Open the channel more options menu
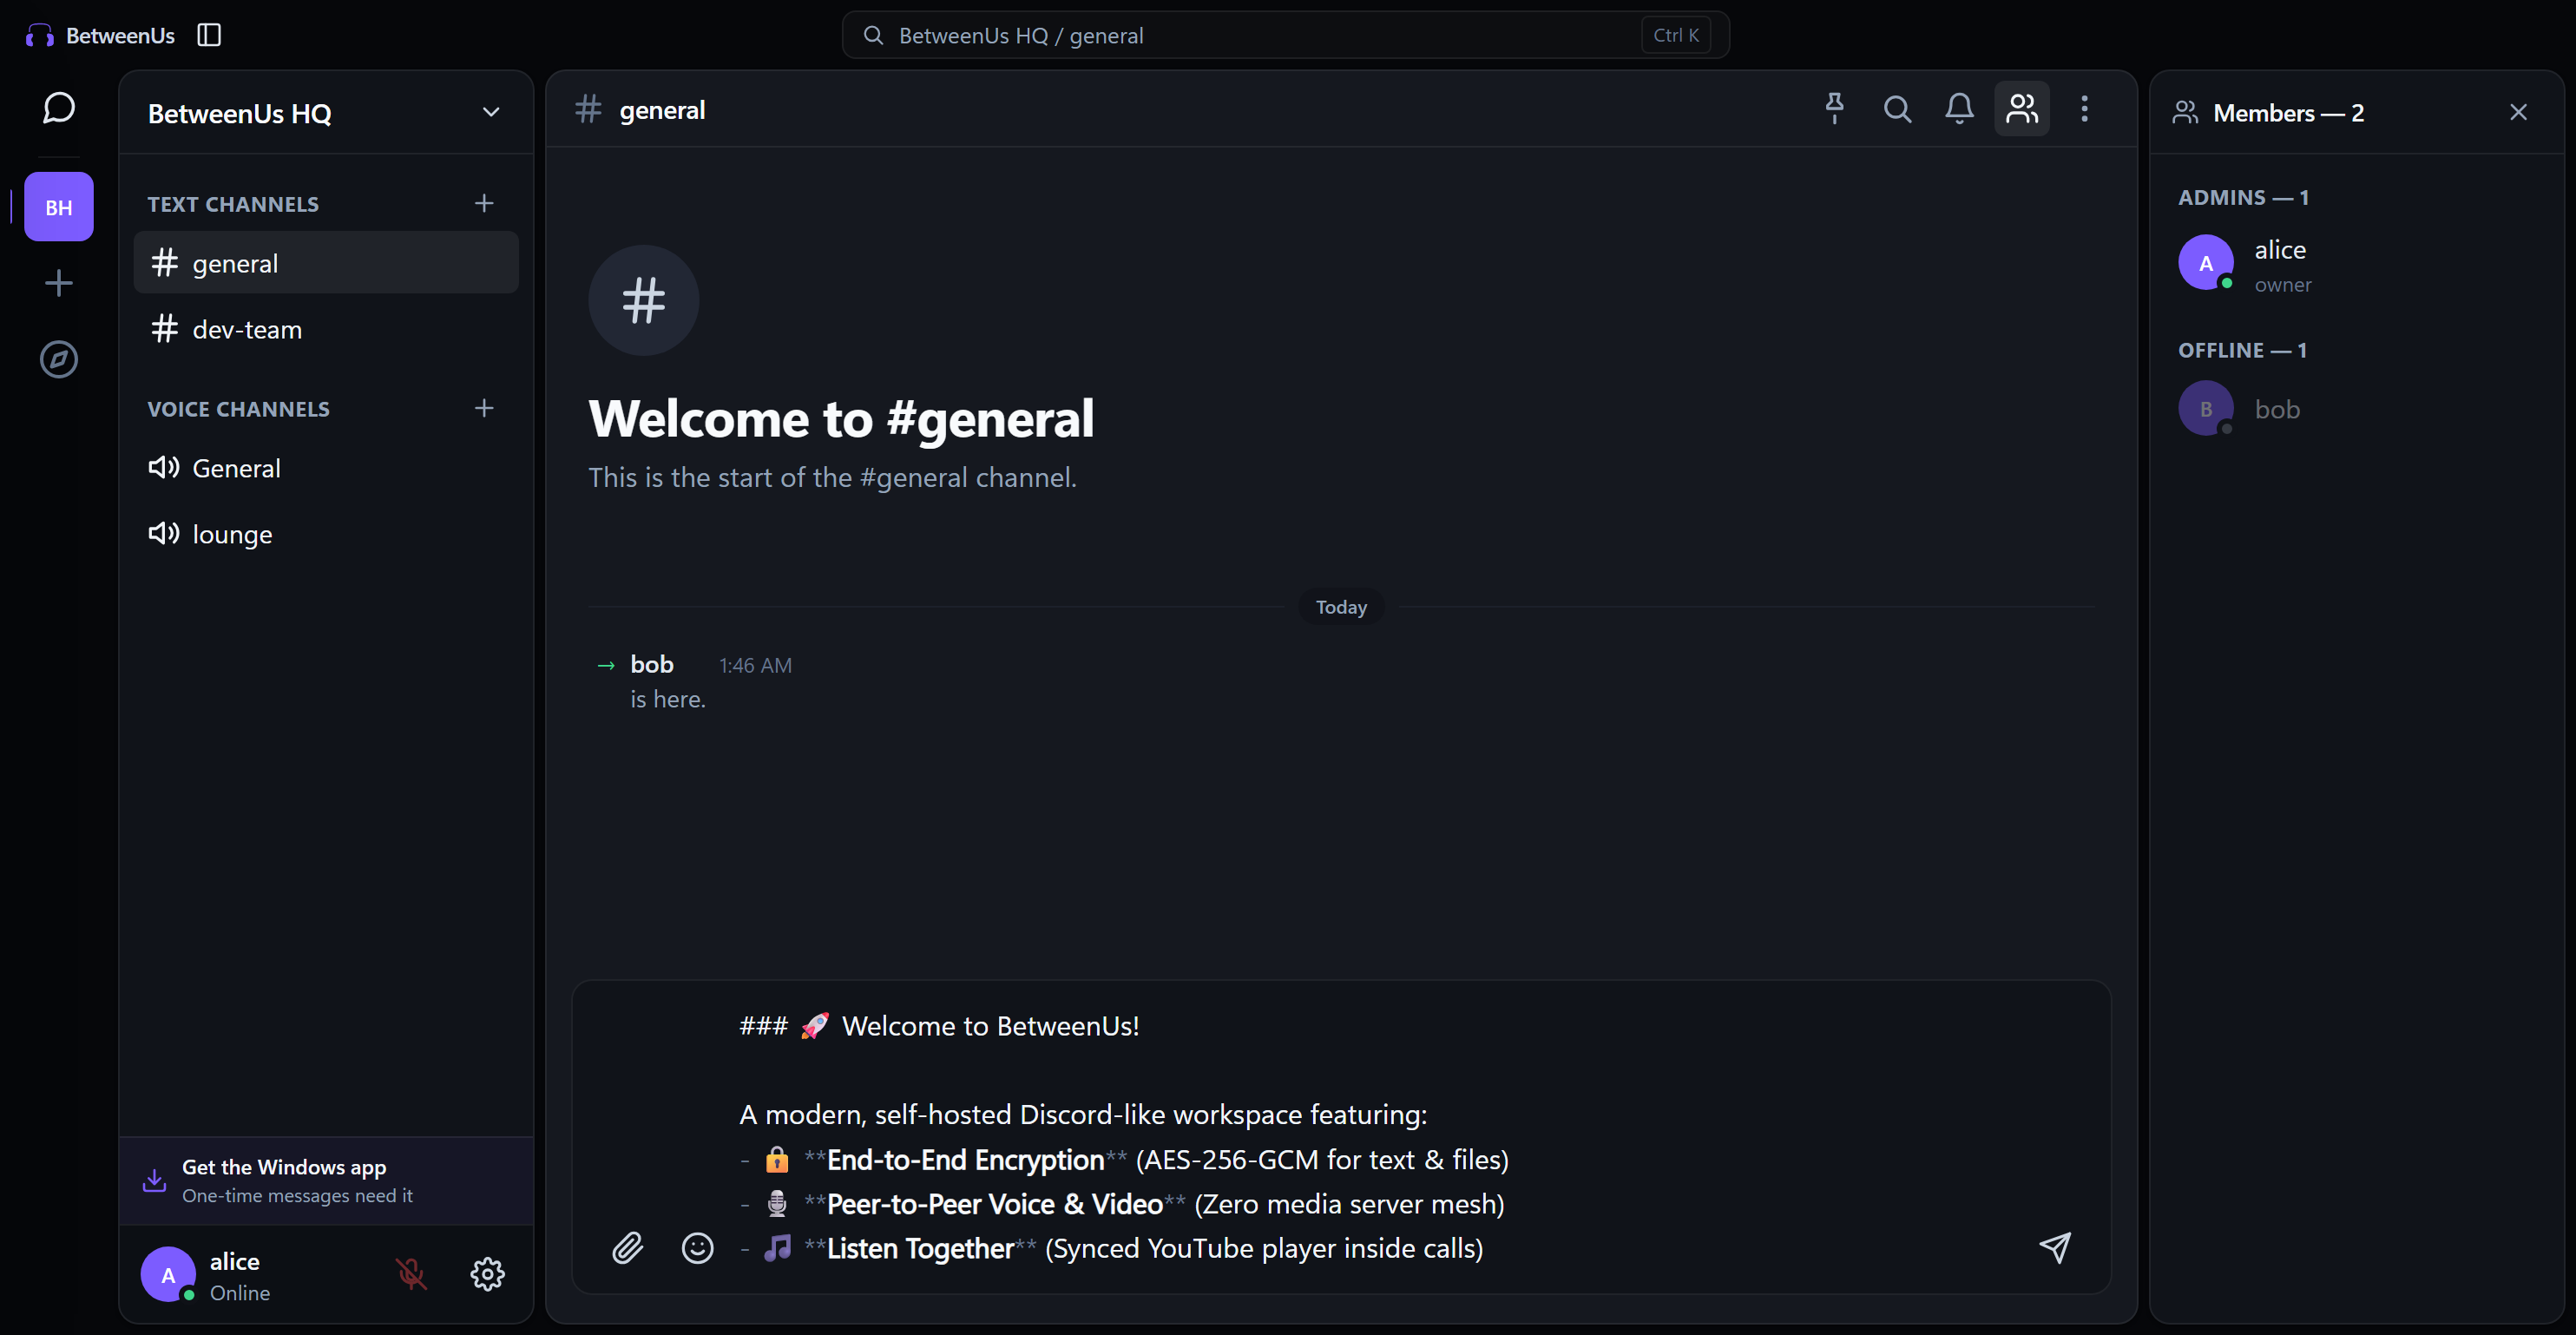This screenshot has width=2576, height=1335. (x=2084, y=108)
